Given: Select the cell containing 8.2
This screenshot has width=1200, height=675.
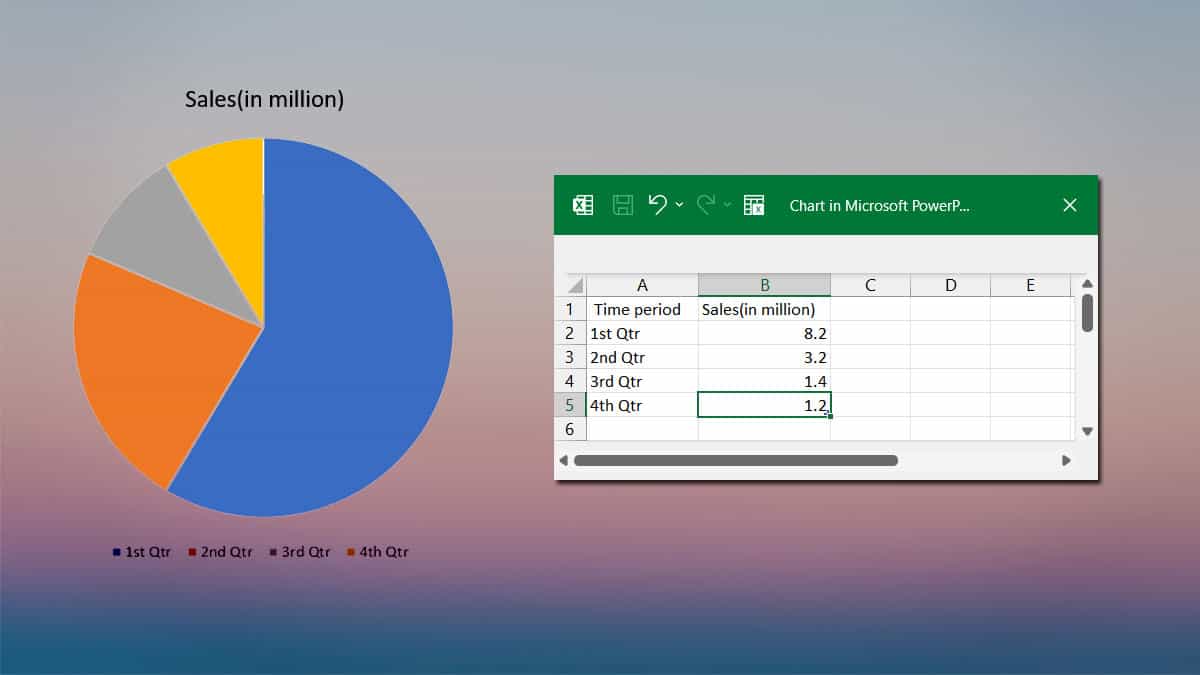Looking at the screenshot, I should pos(764,333).
